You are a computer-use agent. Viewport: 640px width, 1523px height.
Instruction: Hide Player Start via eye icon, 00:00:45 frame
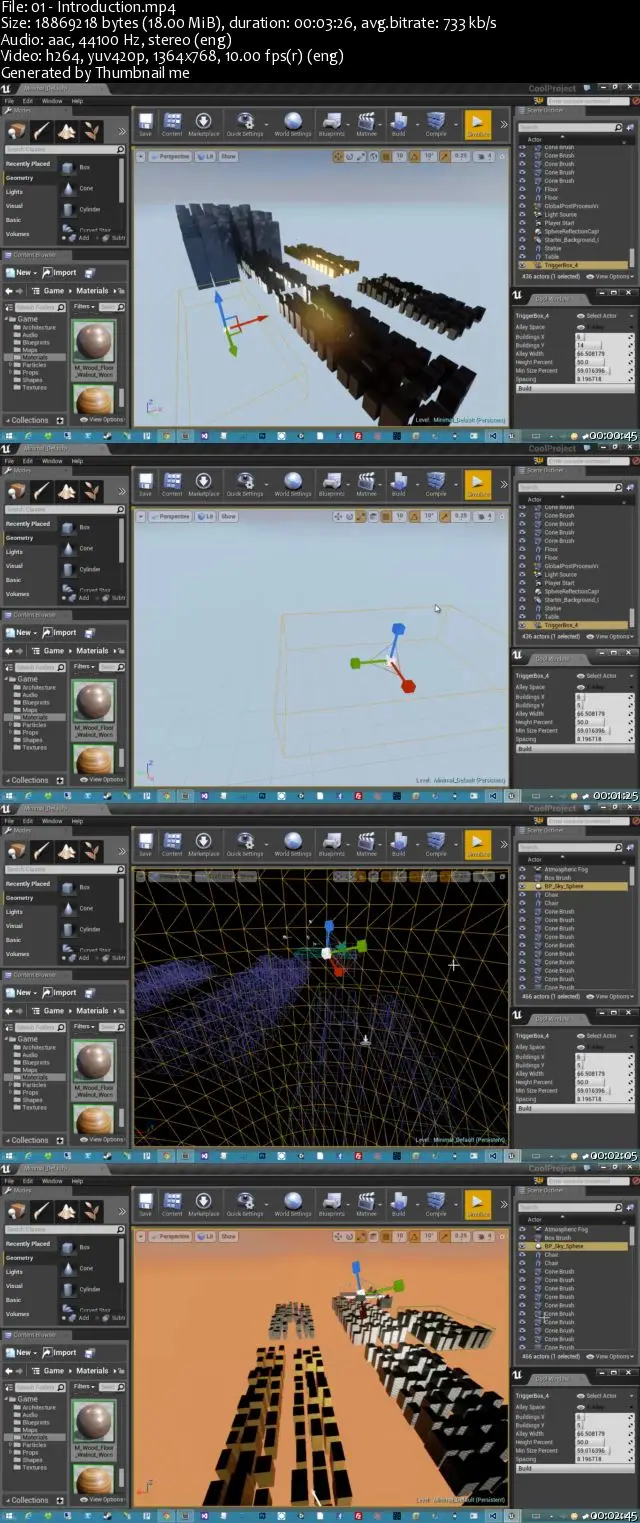(522, 223)
